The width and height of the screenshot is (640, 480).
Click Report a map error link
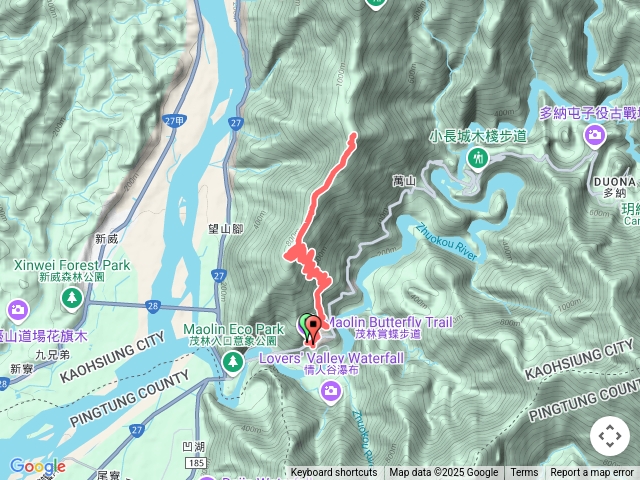[x=591, y=473]
